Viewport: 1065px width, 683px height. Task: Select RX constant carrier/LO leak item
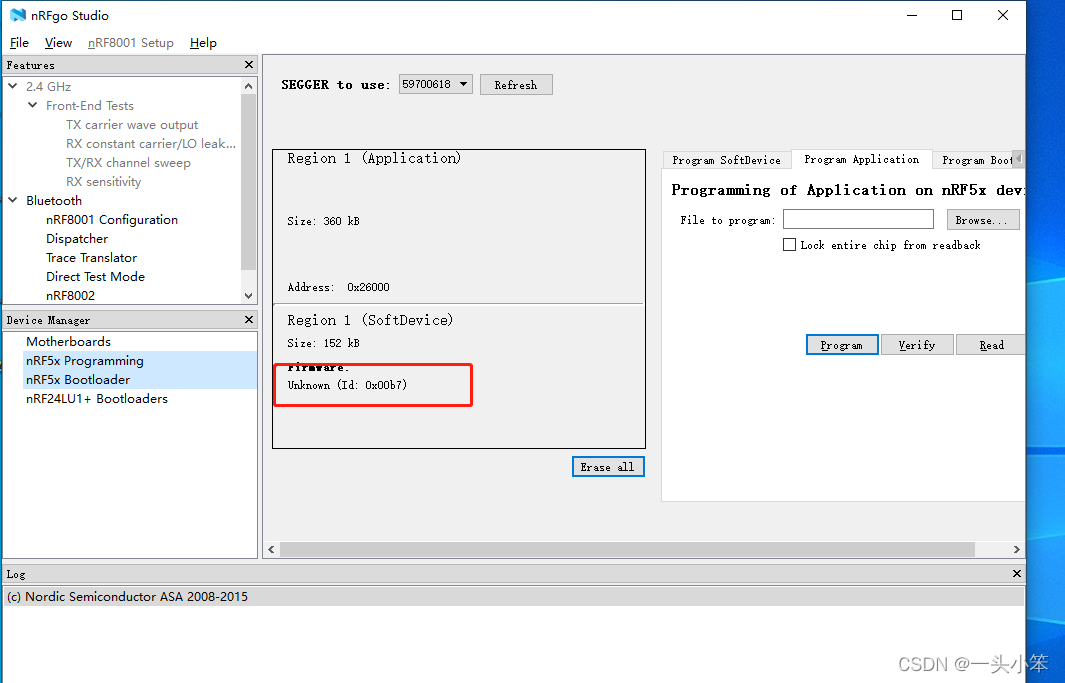(x=151, y=143)
